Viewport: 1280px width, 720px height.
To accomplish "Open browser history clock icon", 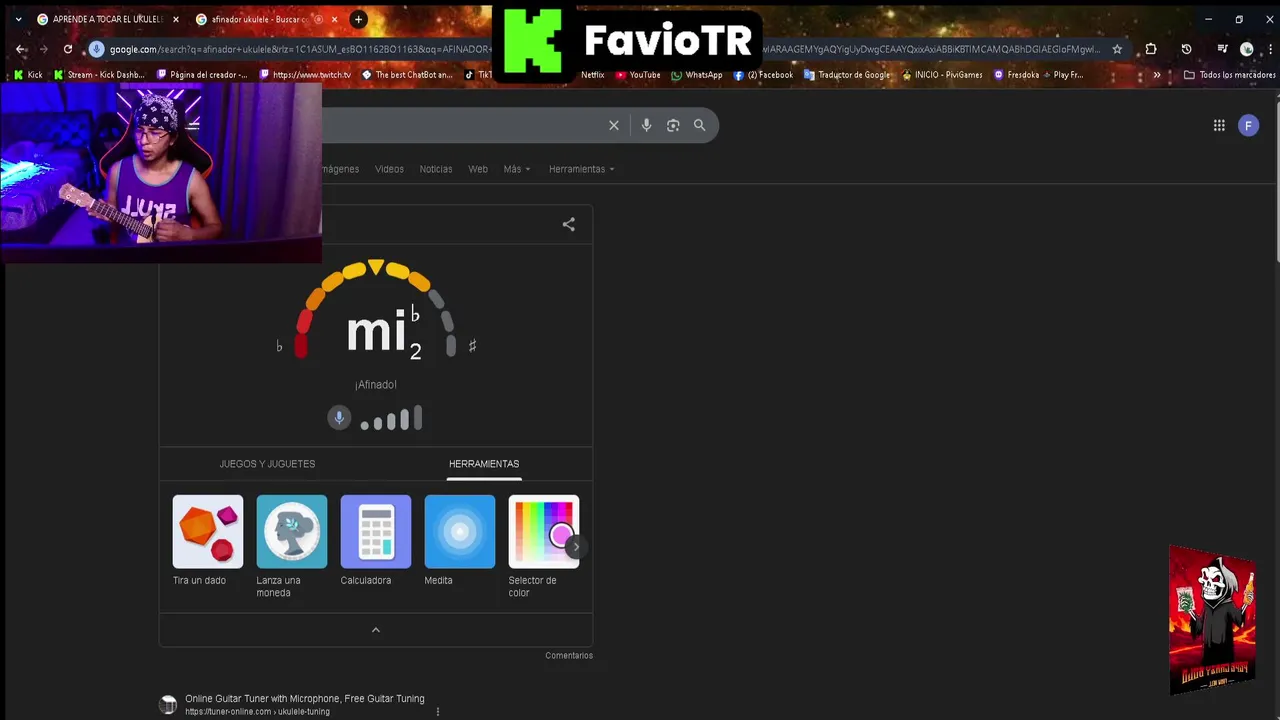I will coord(1186,49).
